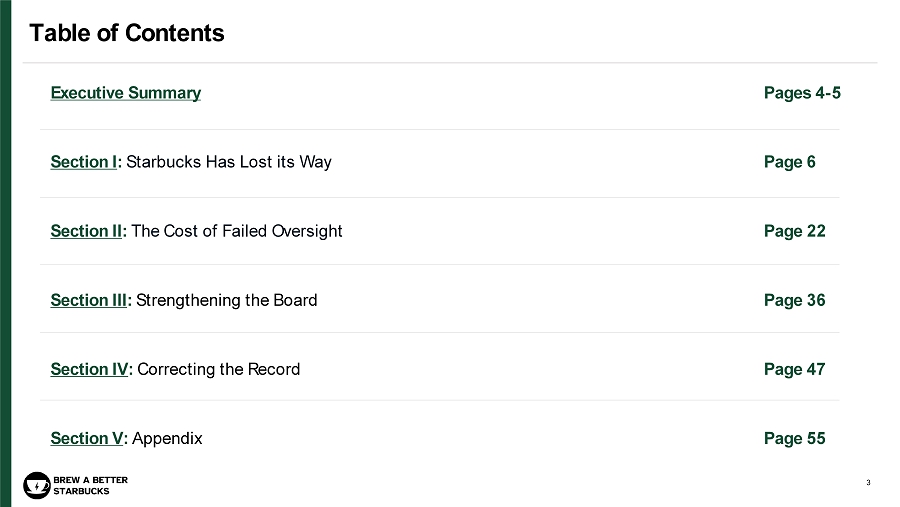900x507 pixels.
Task: Click the Brew a Better Starbucks cup logo
Action: (37, 485)
